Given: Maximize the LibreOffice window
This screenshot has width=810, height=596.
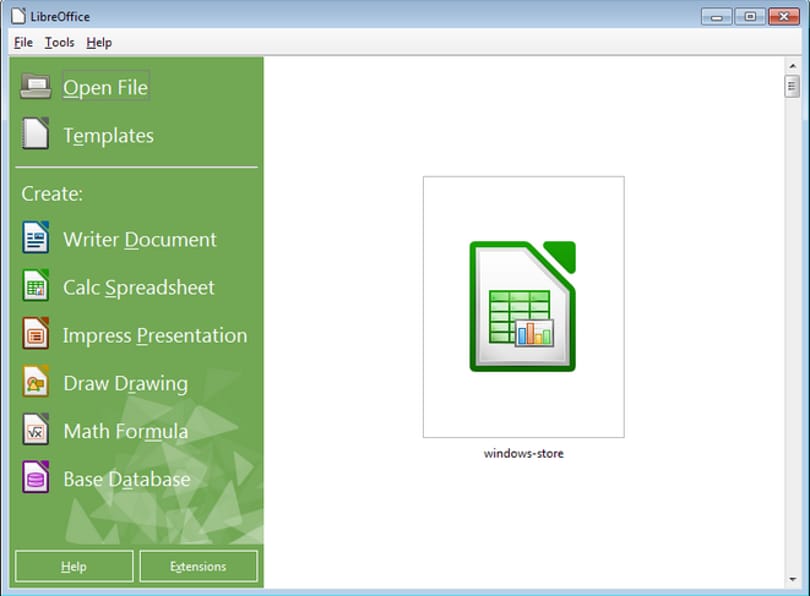Looking at the screenshot, I should click(750, 17).
